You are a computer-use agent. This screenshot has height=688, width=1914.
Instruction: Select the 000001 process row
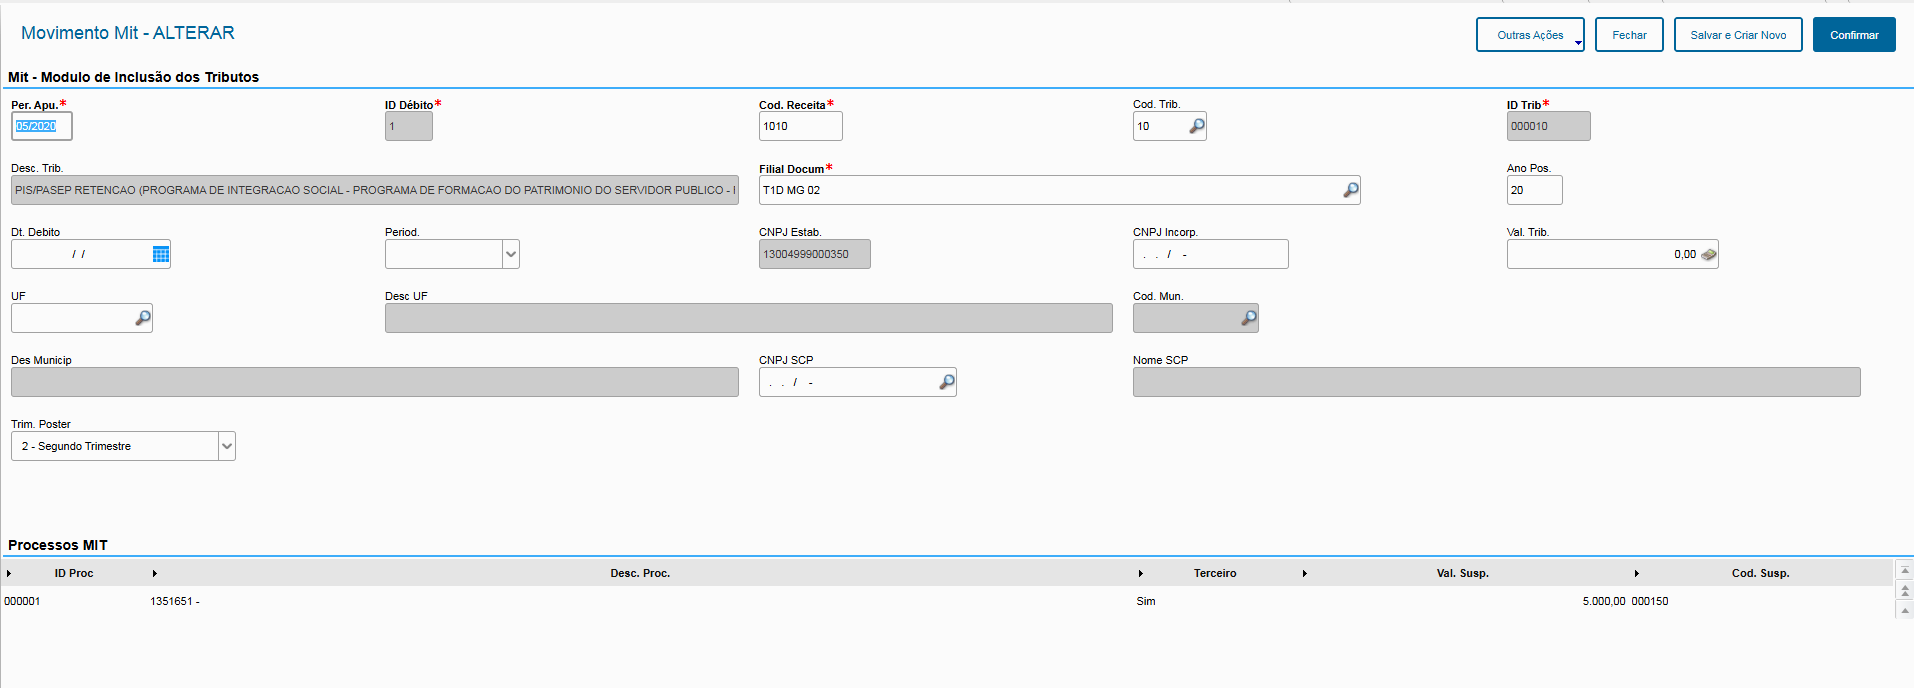(23, 601)
